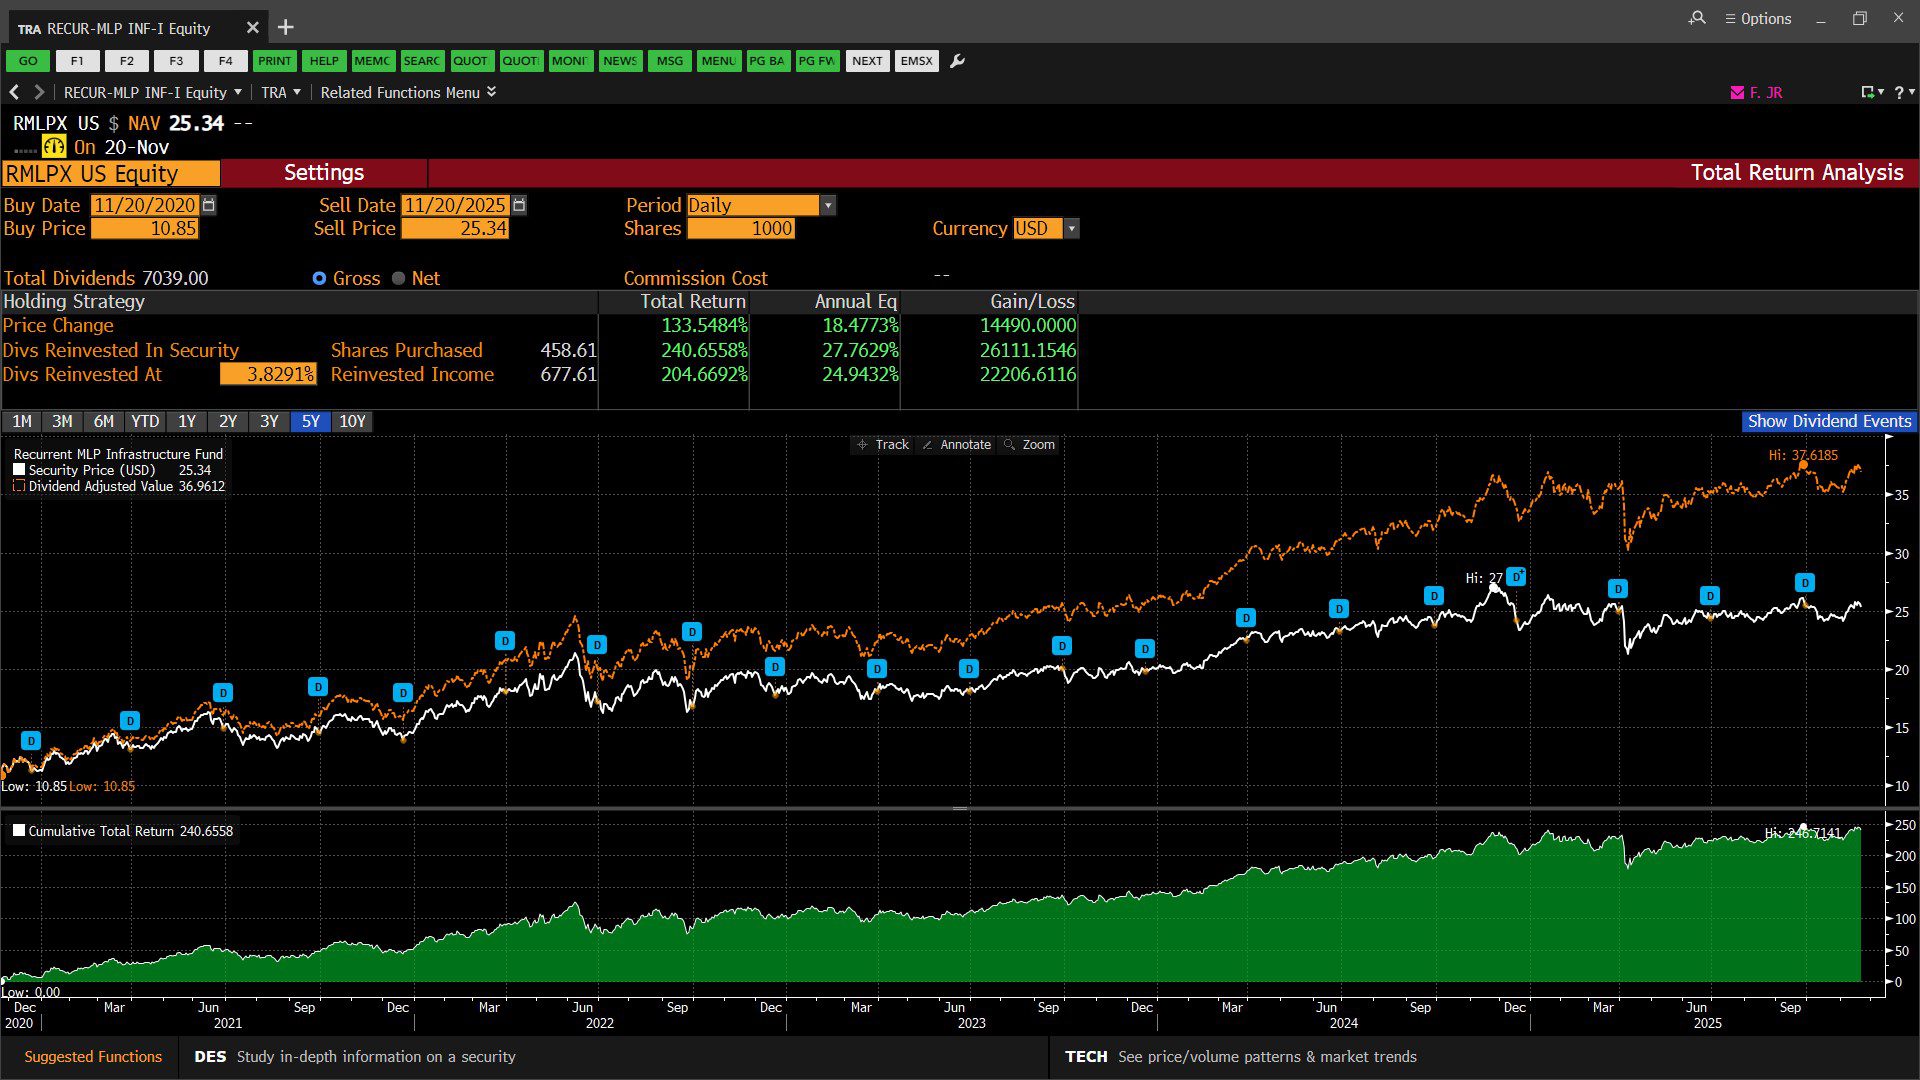Viewport: 1920px width, 1080px height.
Task: Click Show Dividend Events button
Action: [x=1829, y=421]
